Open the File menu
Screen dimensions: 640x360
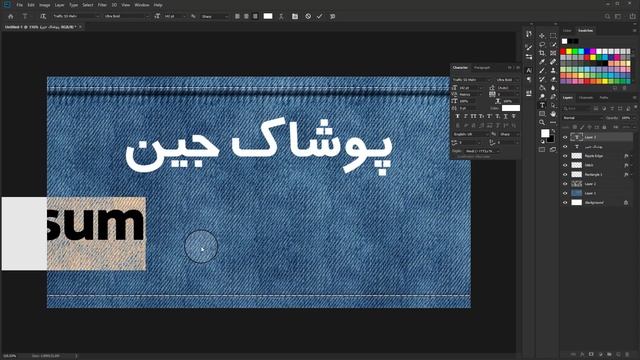pos(19,5)
